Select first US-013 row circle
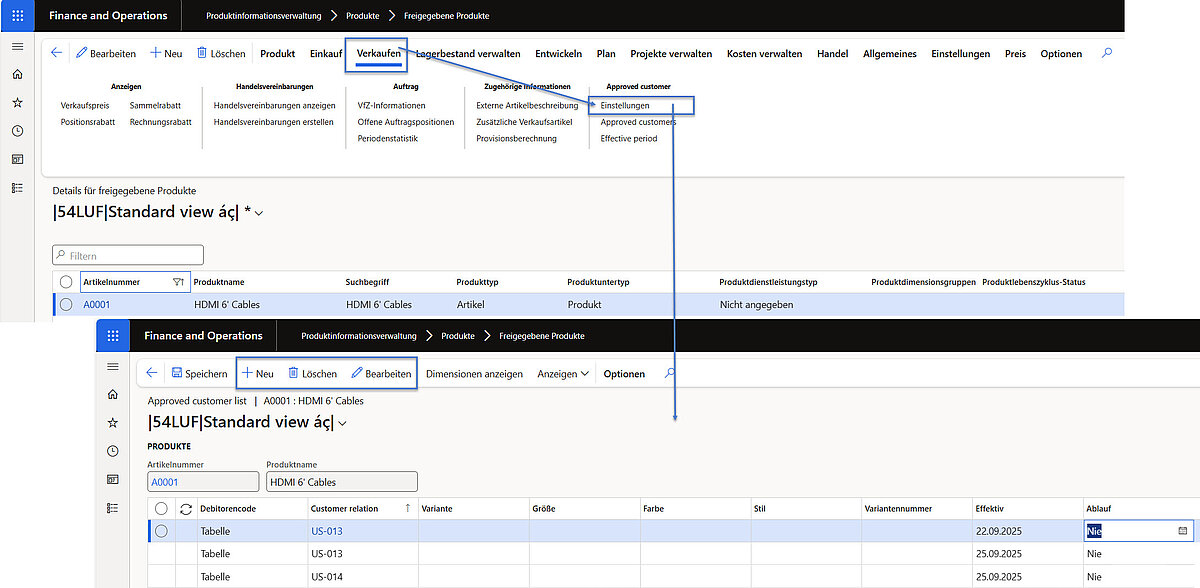 (162, 531)
